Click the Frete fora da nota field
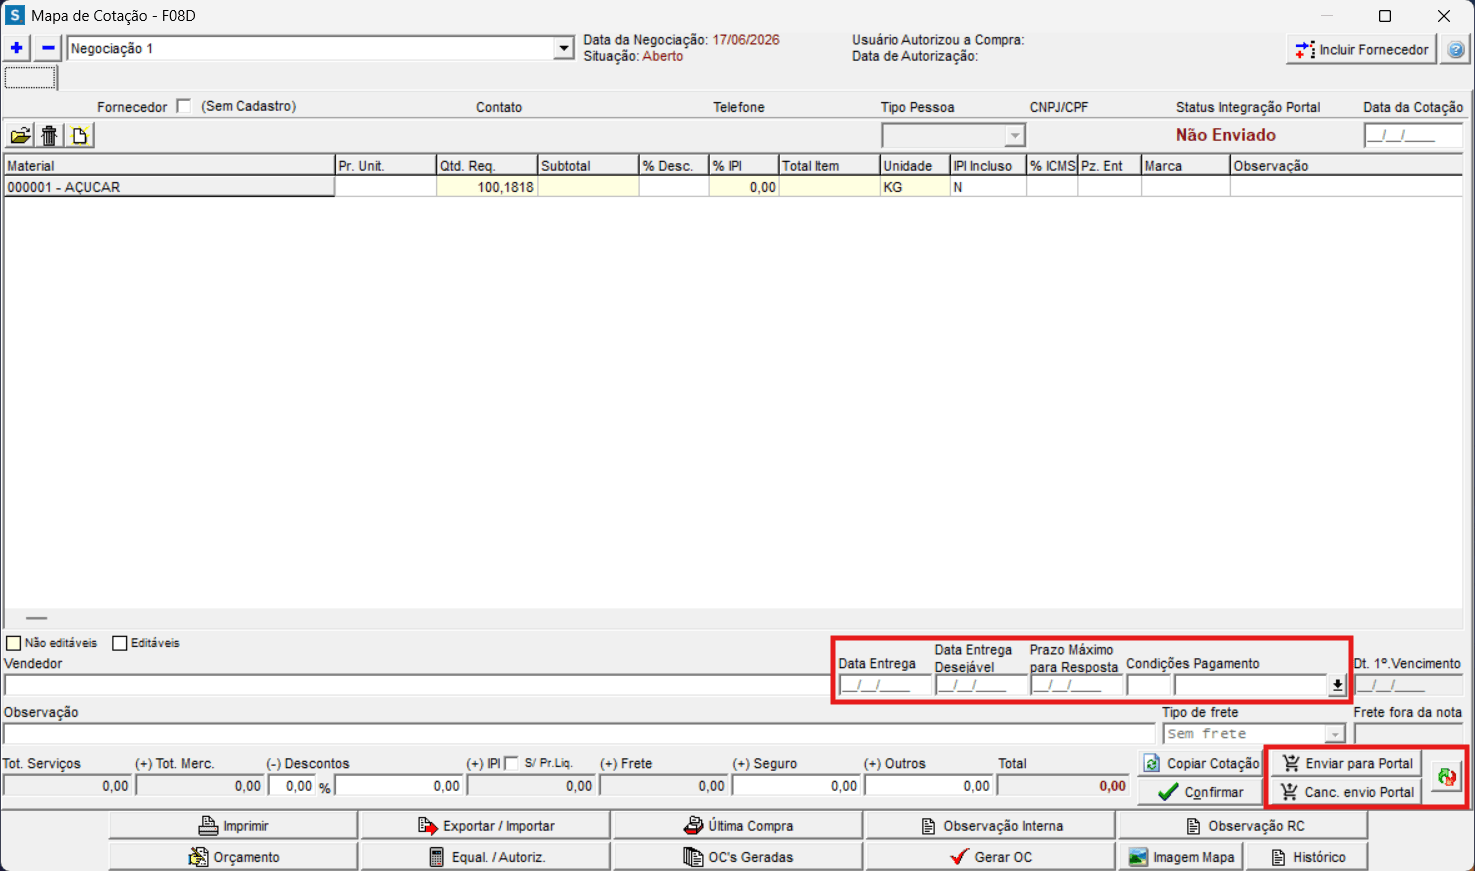Viewport: 1475px width, 871px height. pos(1409,734)
